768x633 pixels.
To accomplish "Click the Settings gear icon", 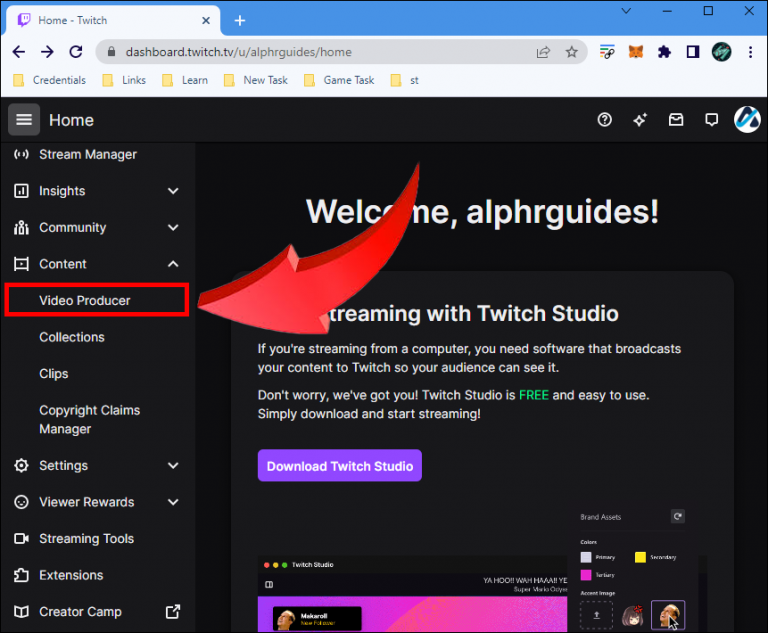I will point(21,465).
